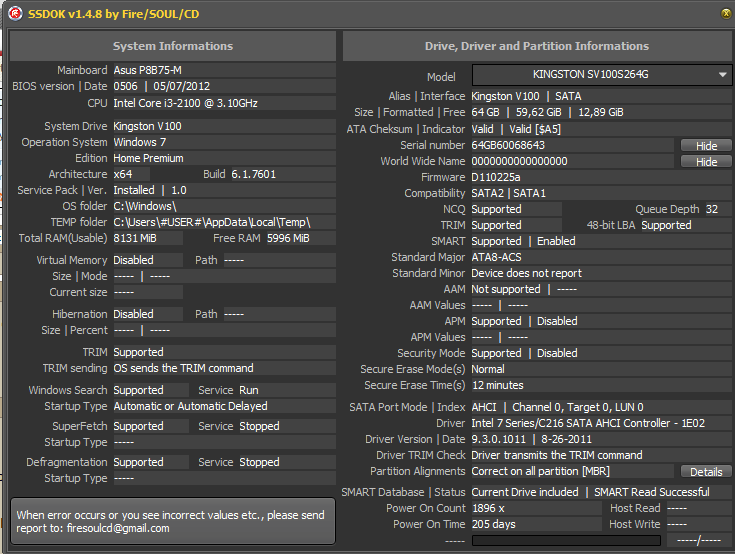This screenshot has width=735, height=554.
Task: Click SATA Port Mode value AHCI
Action: pyautogui.click(x=484, y=407)
